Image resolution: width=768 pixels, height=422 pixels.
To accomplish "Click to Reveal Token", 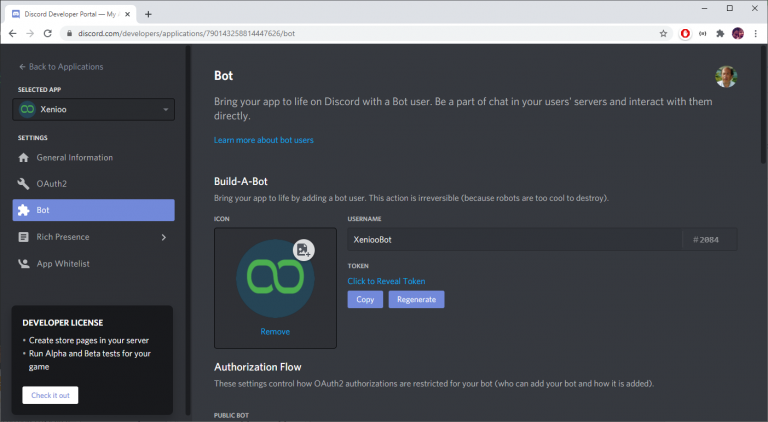I will [x=386, y=281].
